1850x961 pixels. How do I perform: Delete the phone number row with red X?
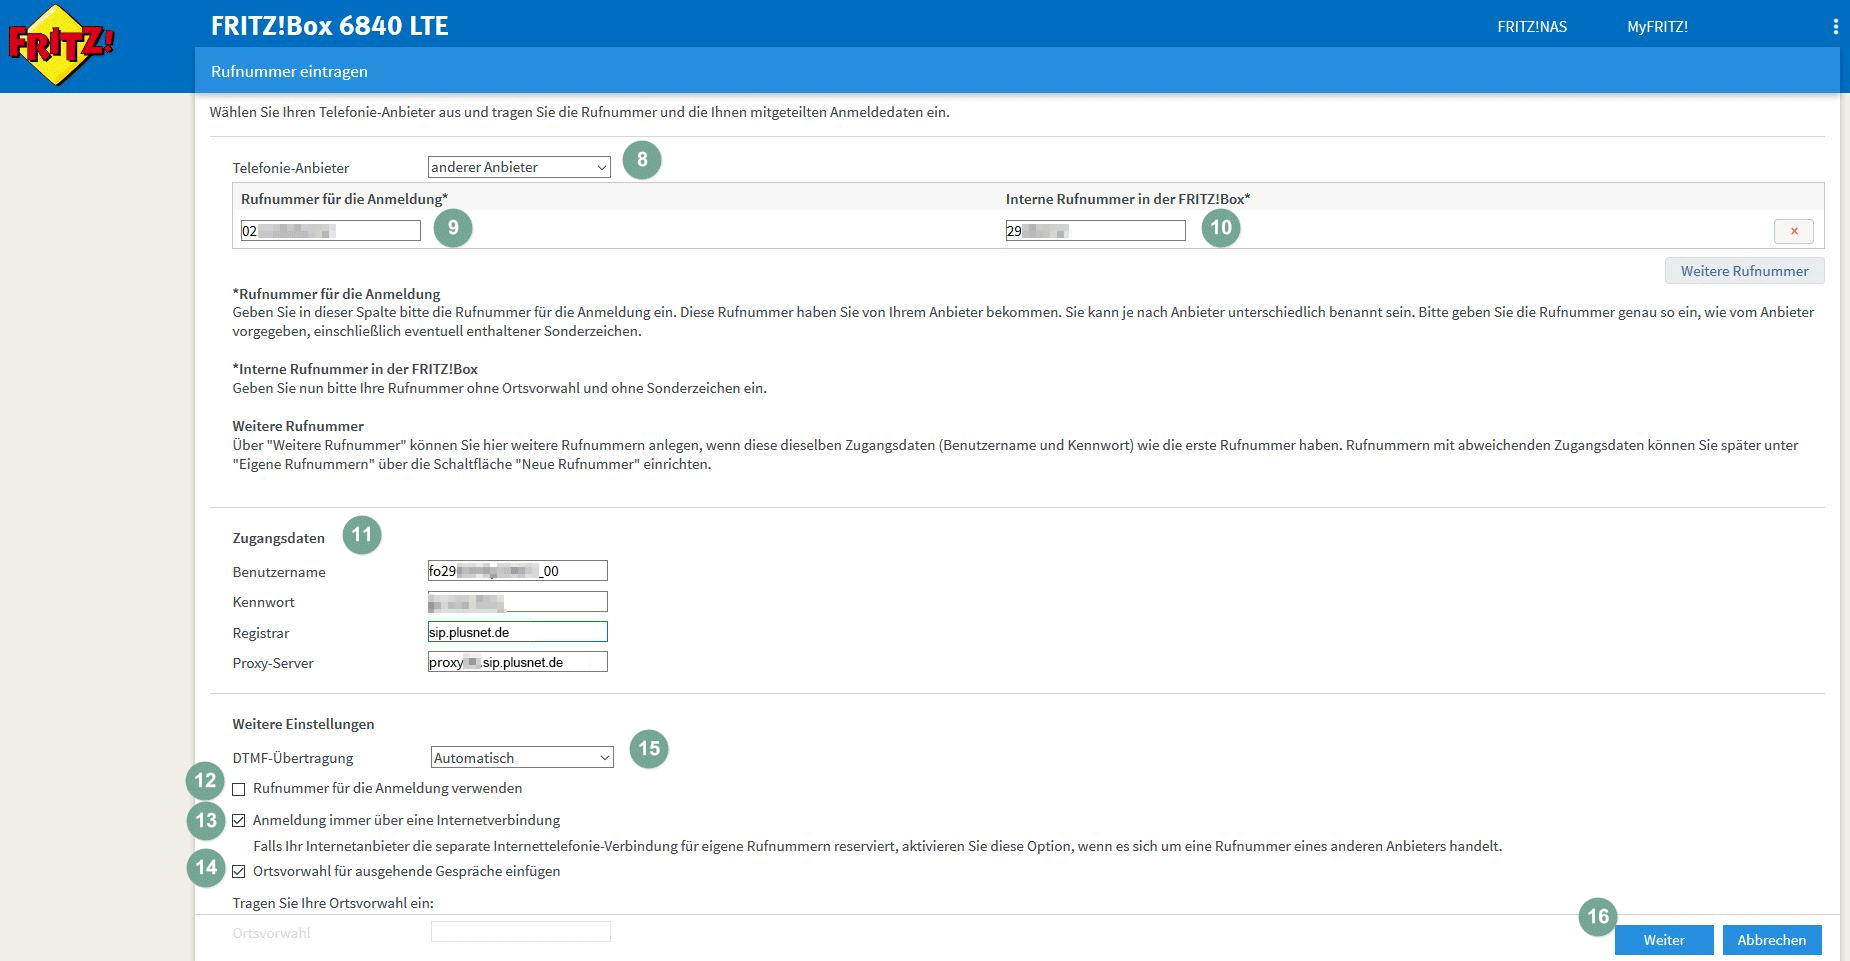[1793, 231]
